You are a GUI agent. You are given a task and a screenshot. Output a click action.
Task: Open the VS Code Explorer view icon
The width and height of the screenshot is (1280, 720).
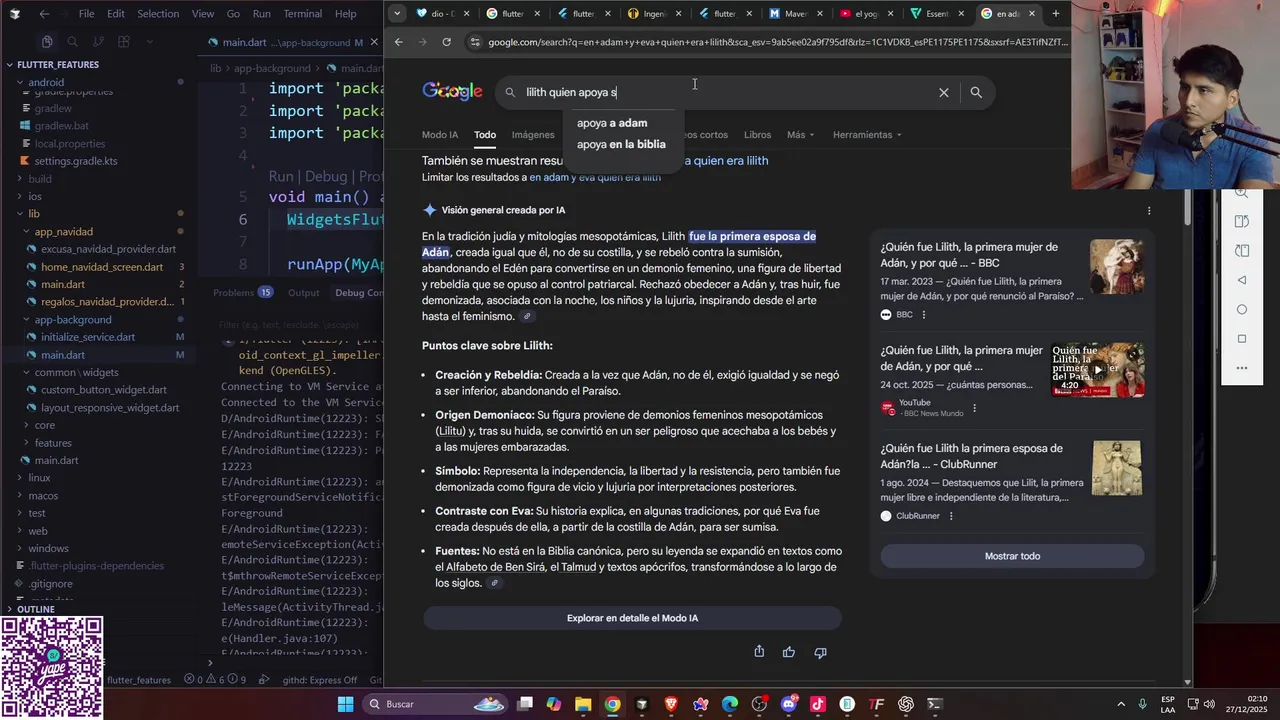[x=47, y=42]
